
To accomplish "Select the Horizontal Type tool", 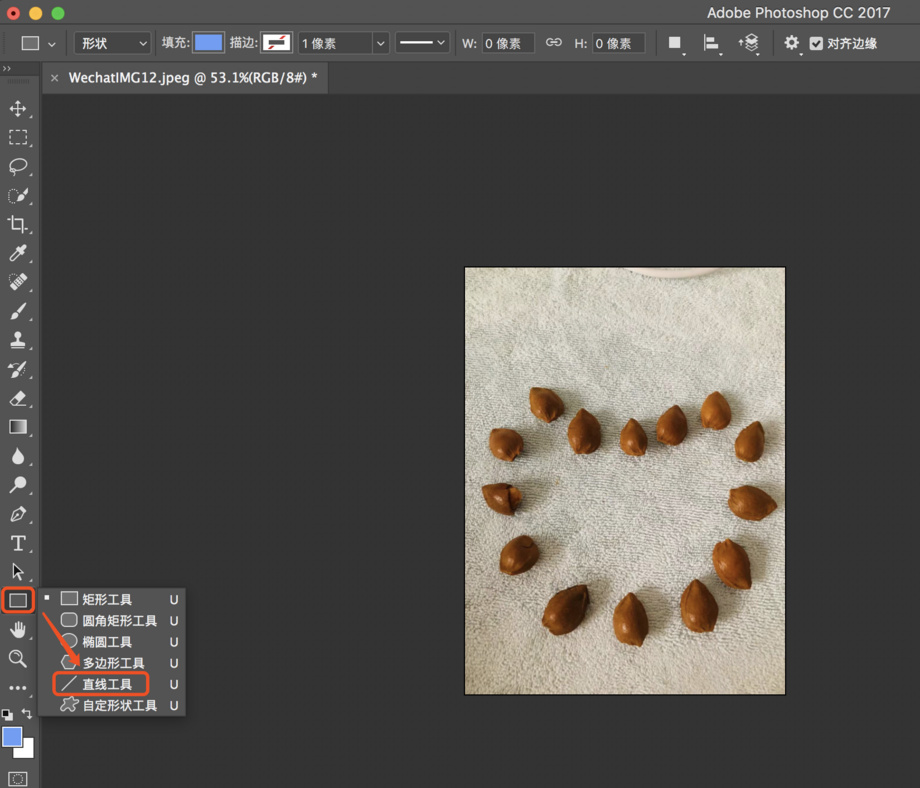I will (18, 543).
